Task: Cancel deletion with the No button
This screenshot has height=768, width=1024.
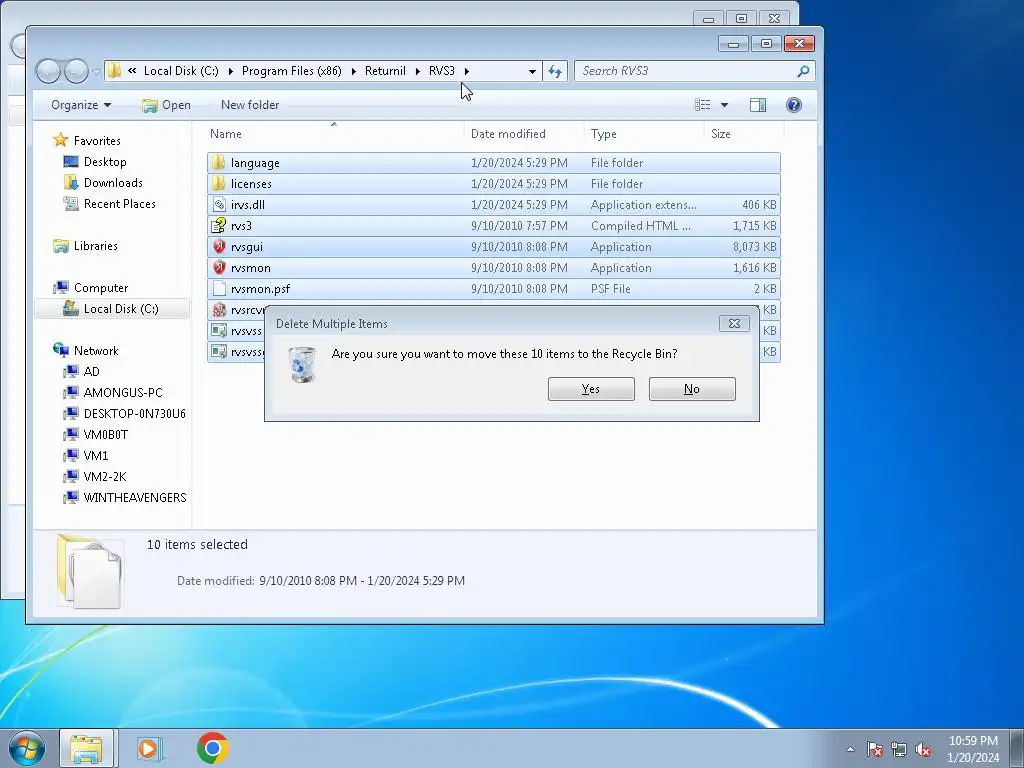Action: (692, 389)
